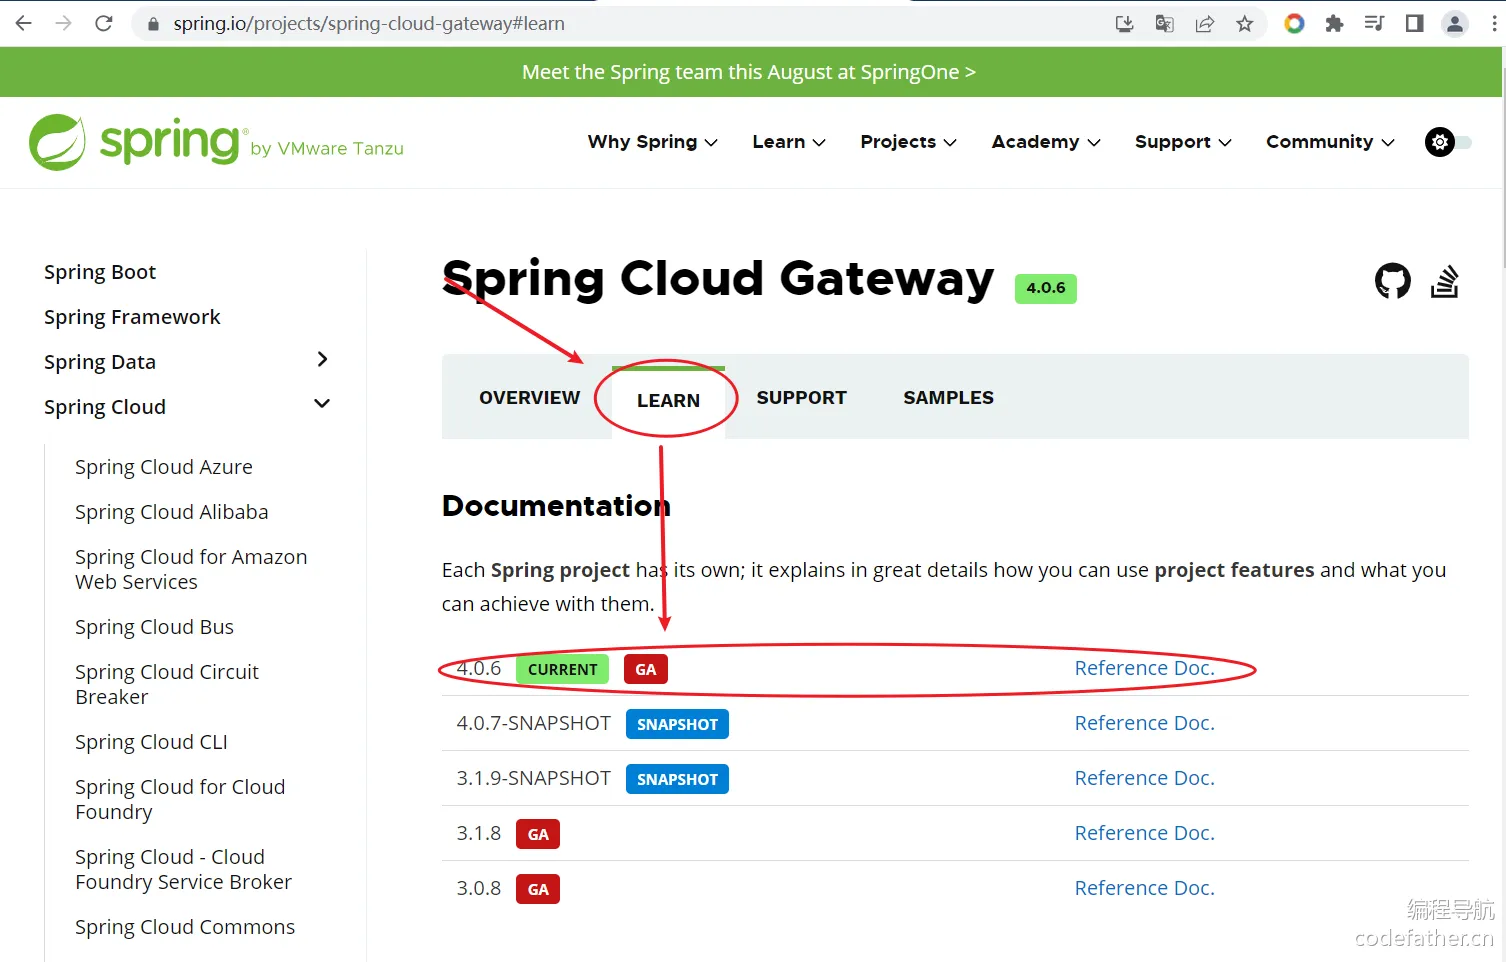Image resolution: width=1506 pixels, height=962 pixels.
Task: Switch to the SAMPLES tab
Action: coord(948,398)
